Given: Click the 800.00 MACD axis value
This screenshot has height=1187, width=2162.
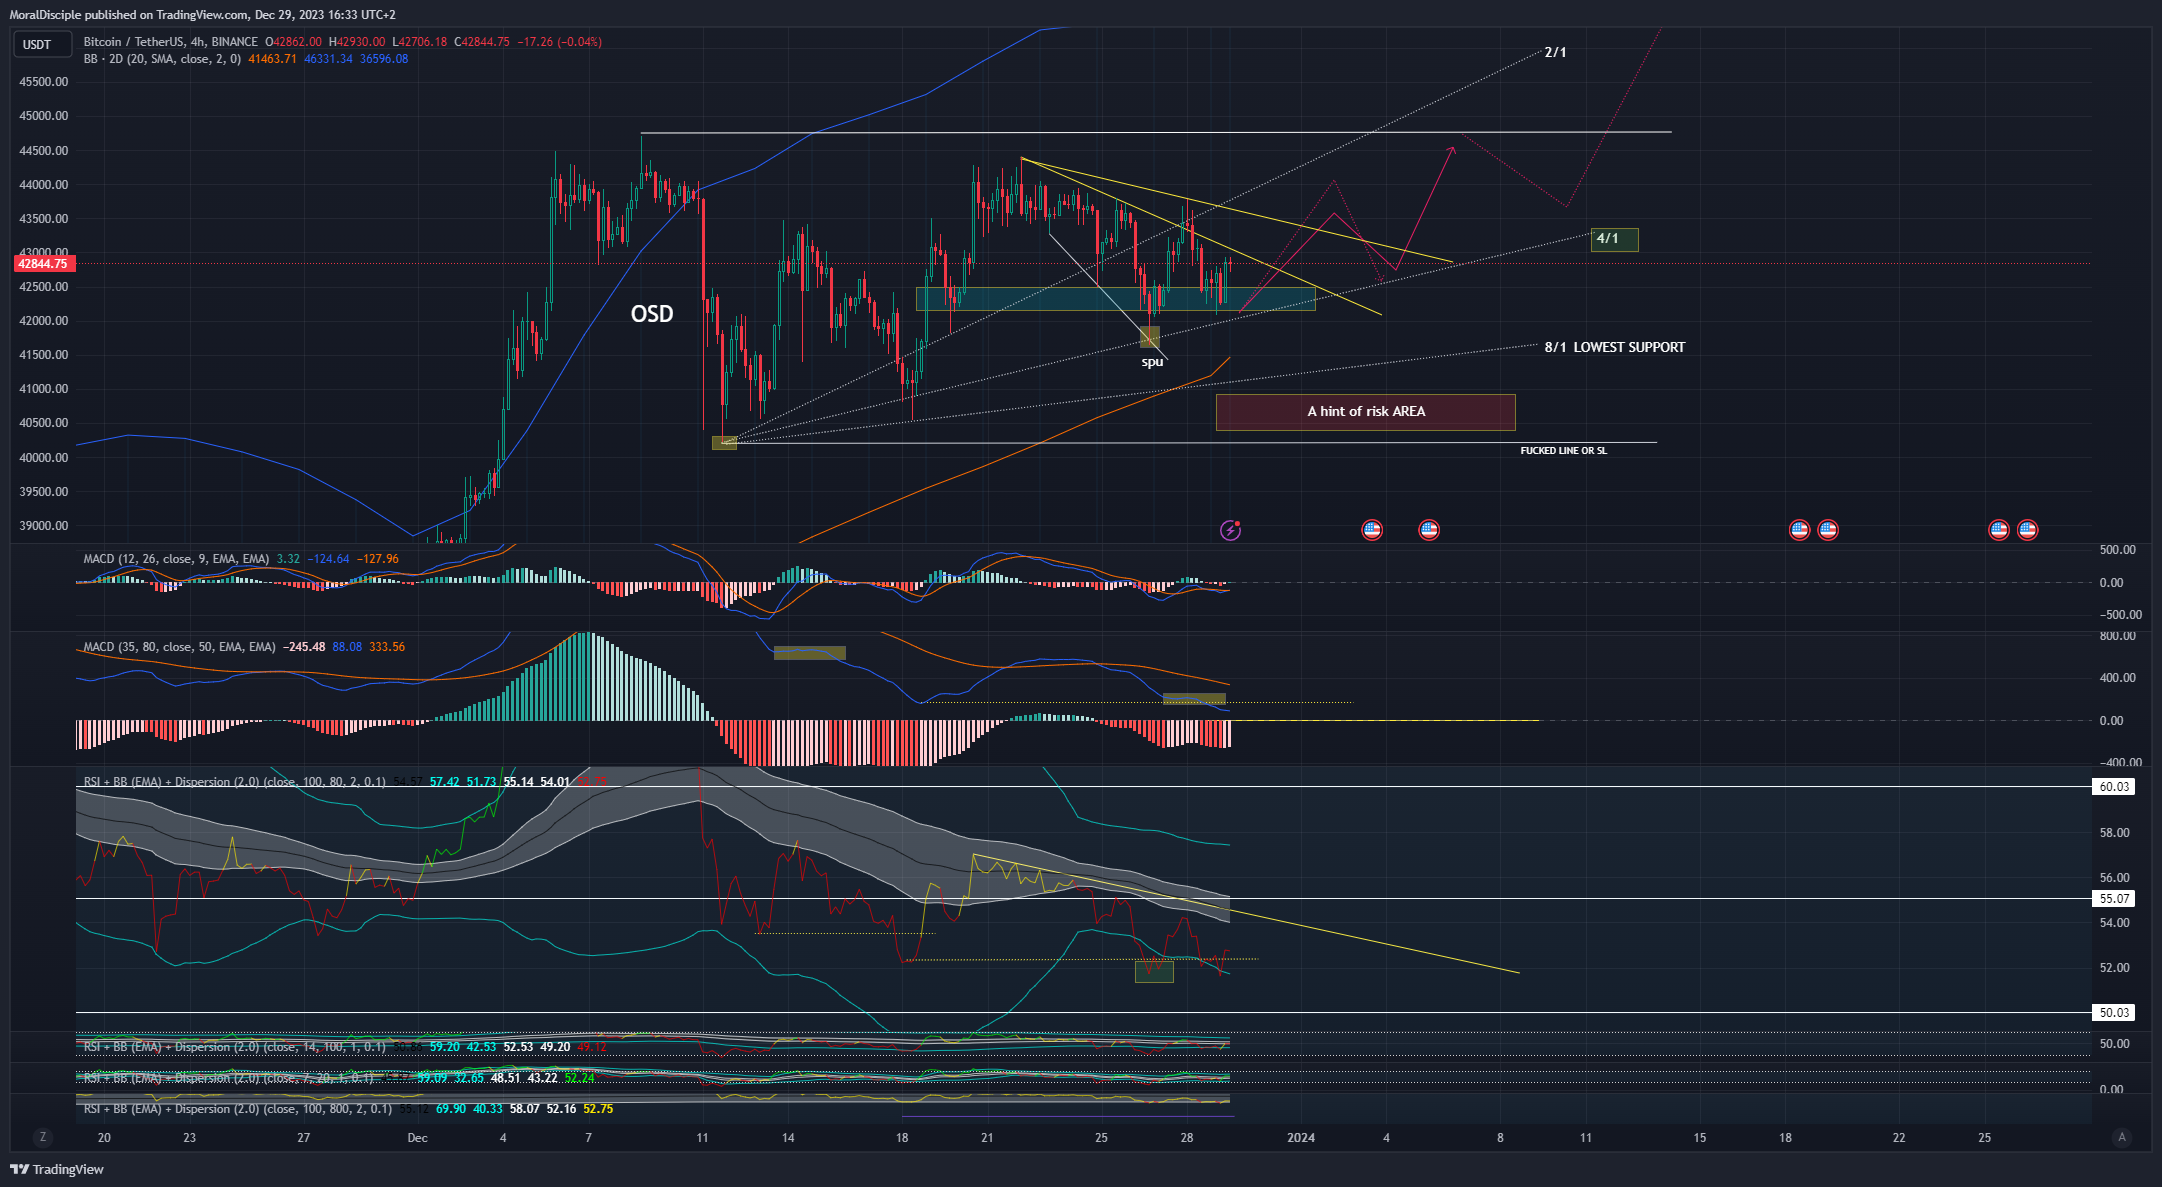Looking at the screenshot, I should (x=2117, y=636).
